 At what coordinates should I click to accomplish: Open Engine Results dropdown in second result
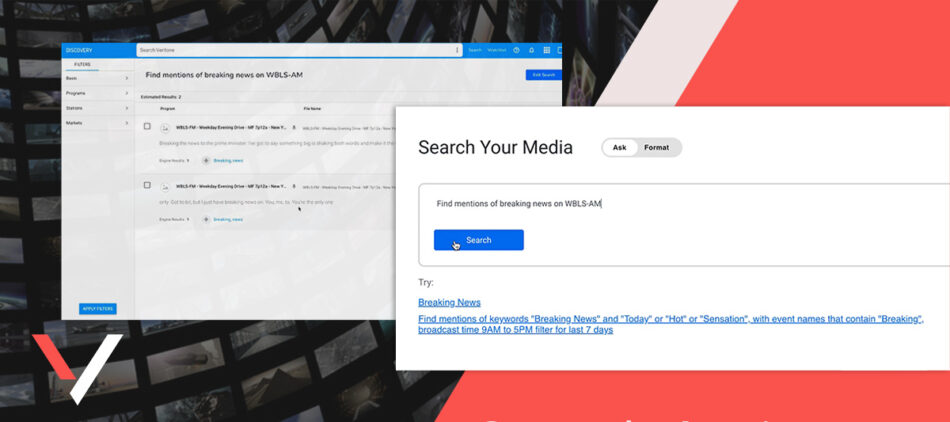click(x=175, y=219)
